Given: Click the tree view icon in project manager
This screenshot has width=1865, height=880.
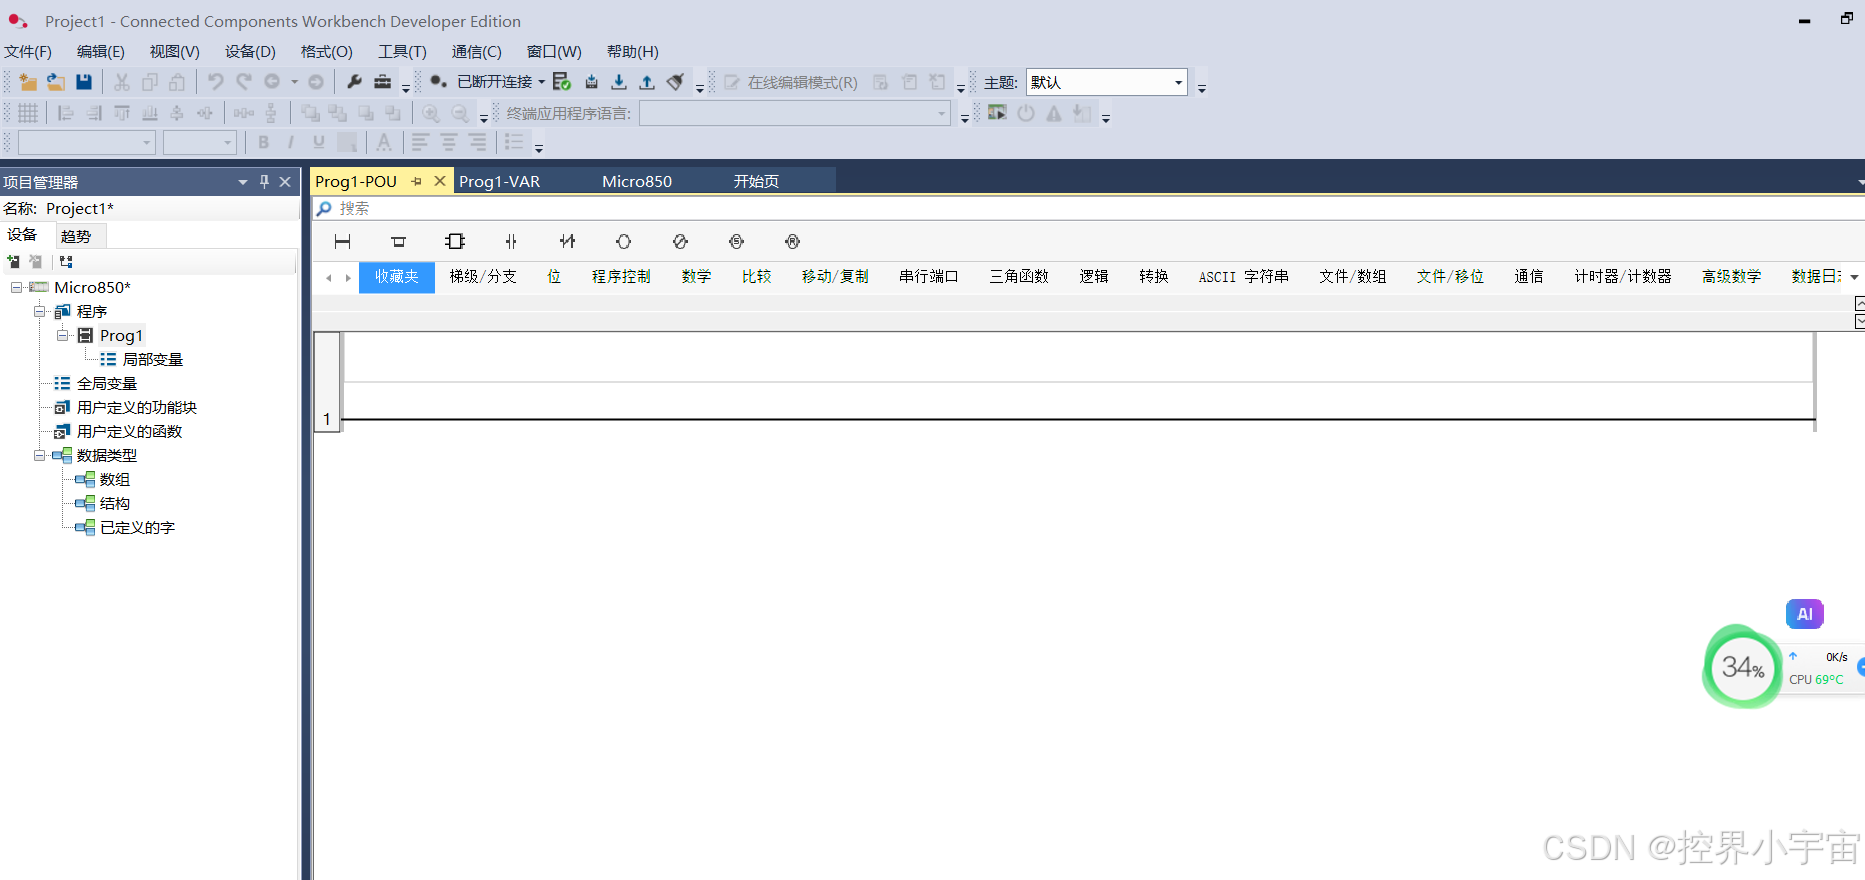Looking at the screenshot, I should pos(66,262).
